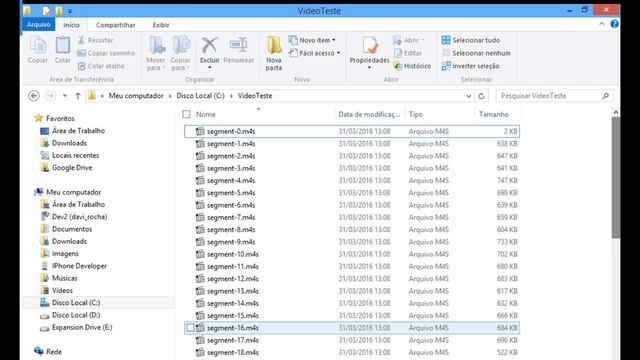Click Colar atalho in ribbon
The width and height of the screenshot is (640, 360).
coord(101,66)
